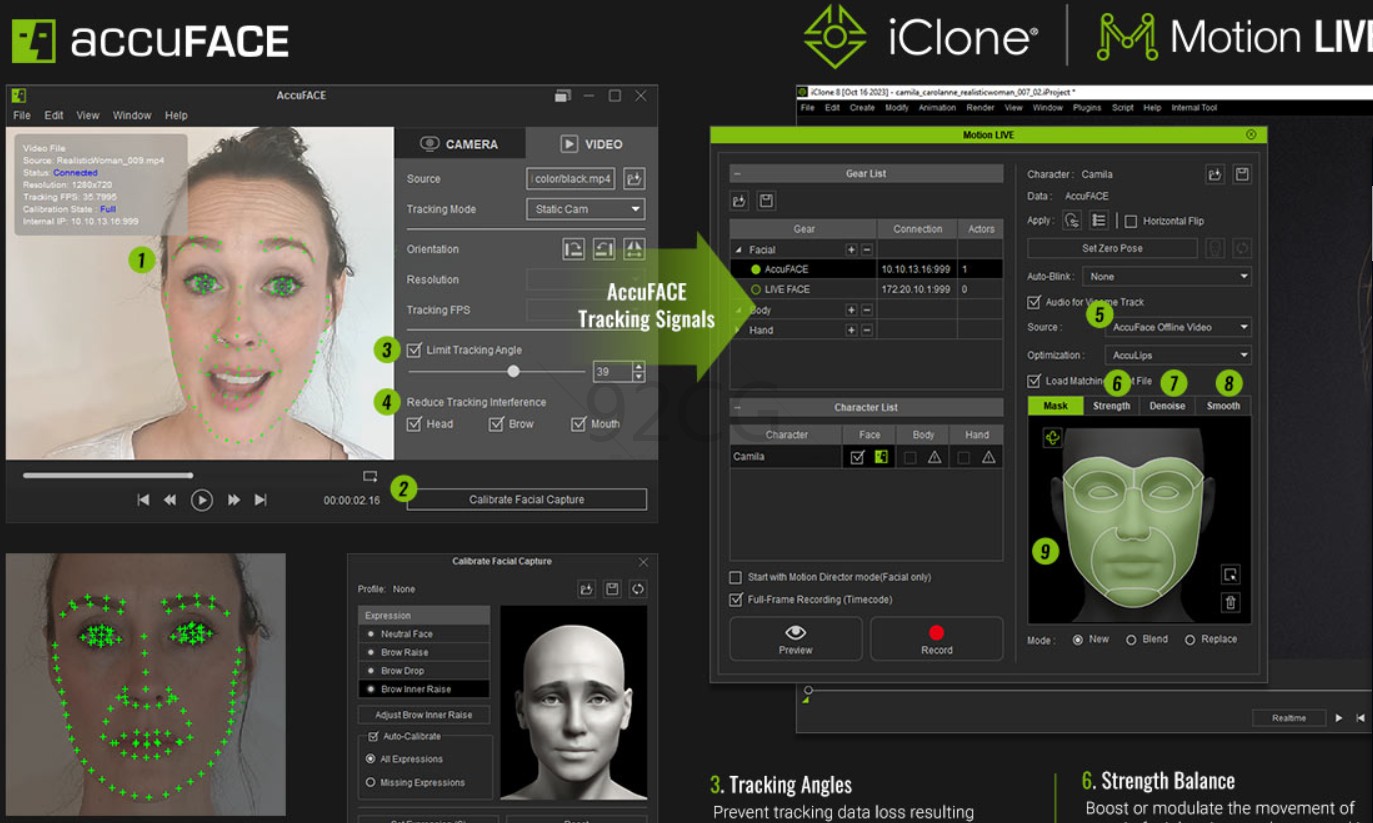Enable Start with Motion Director mode
Screen dimensions: 1373x823
coord(736,578)
